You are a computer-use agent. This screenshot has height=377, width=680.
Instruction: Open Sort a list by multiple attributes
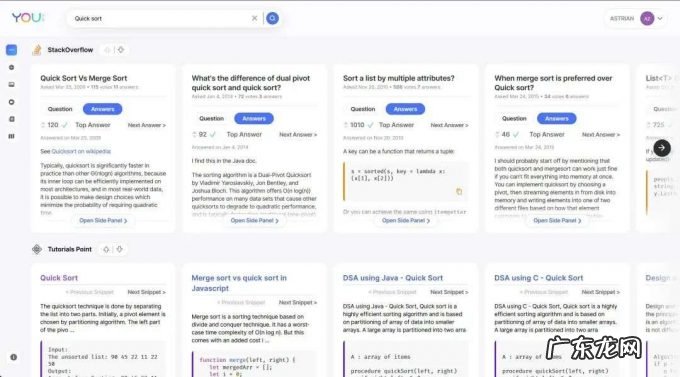pos(399,78)
